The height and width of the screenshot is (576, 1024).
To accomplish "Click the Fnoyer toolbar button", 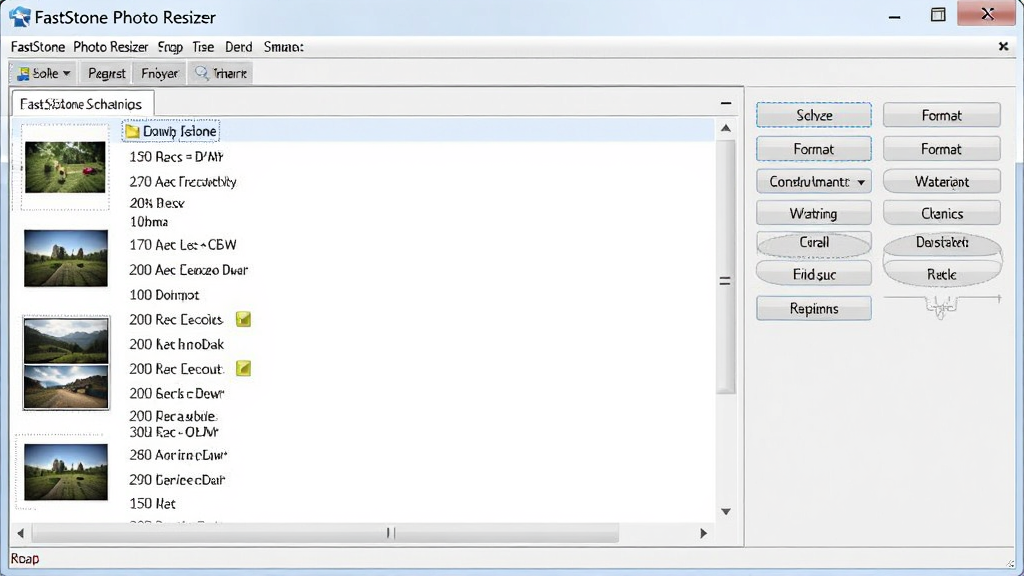I will click(159, 73).
